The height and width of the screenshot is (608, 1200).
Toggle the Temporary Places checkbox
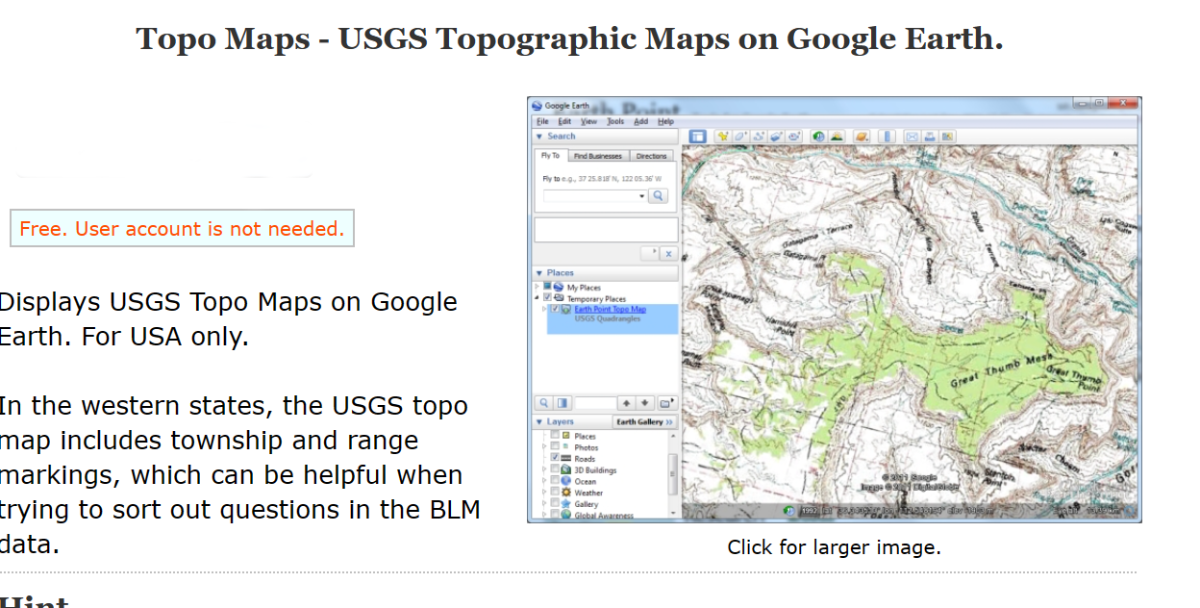(547, 298)
